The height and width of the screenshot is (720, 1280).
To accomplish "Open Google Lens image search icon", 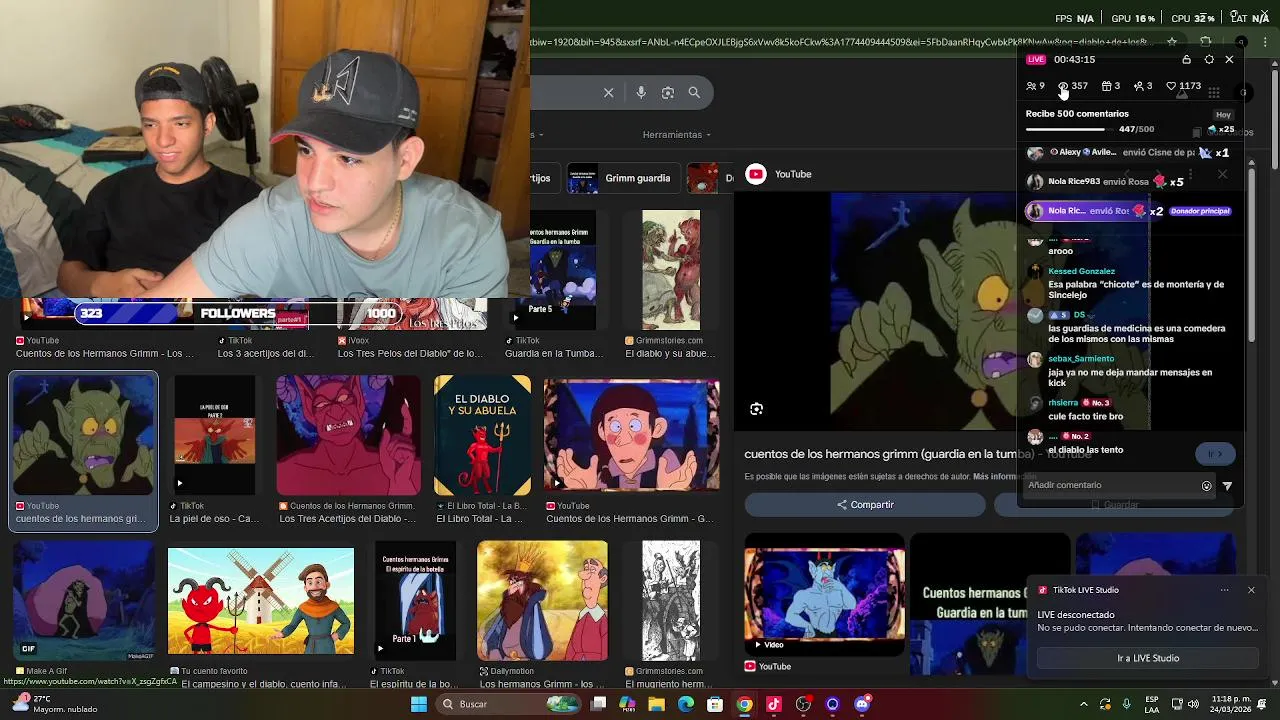I will [x=668, y=92].
